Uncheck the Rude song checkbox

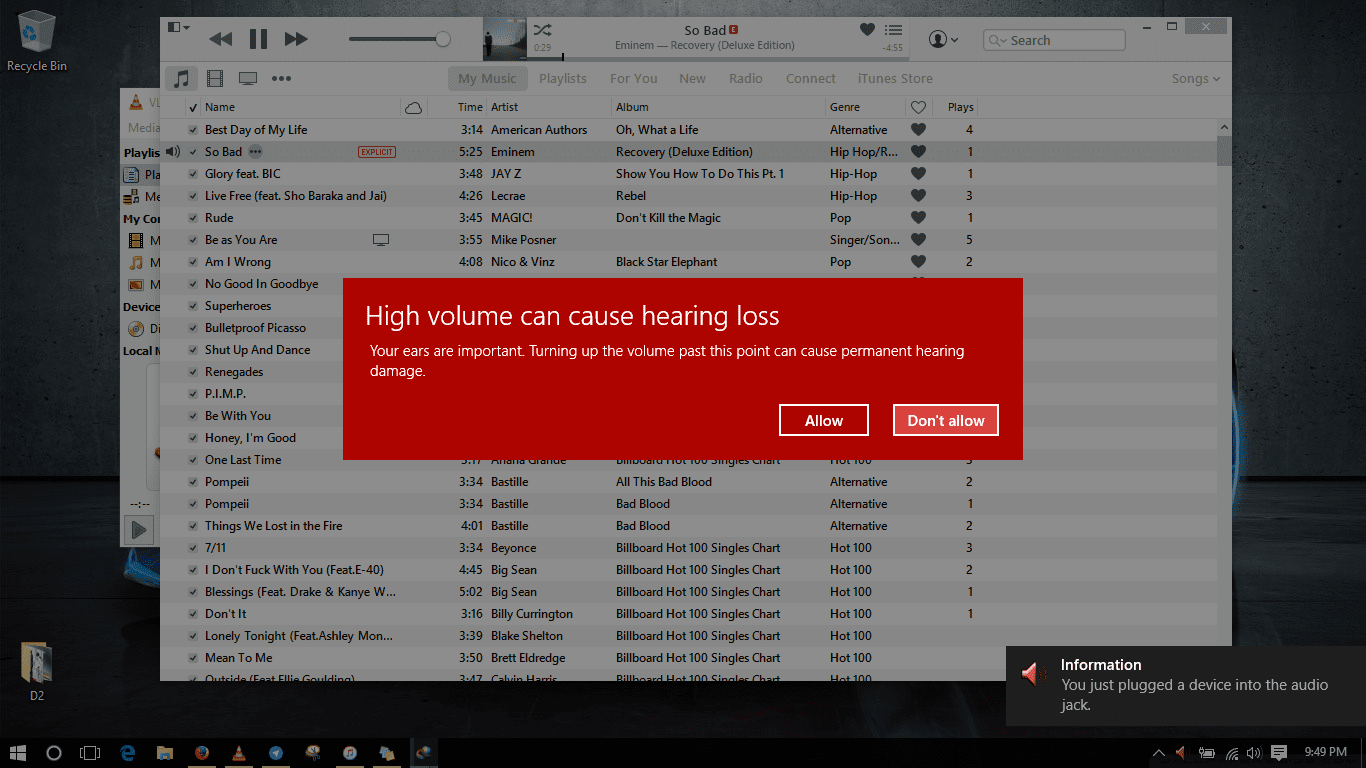click(193, 218)
